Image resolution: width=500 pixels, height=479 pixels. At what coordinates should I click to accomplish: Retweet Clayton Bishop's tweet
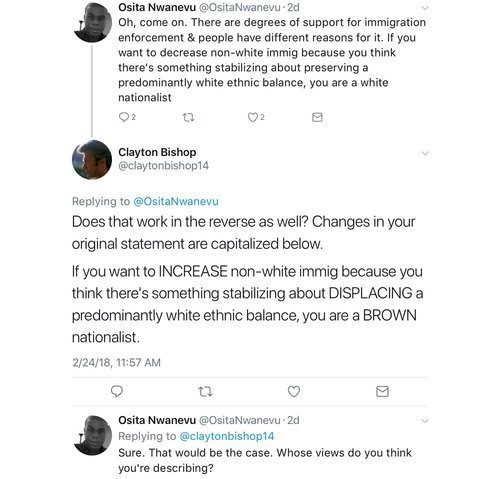click(x=205, y=391)
